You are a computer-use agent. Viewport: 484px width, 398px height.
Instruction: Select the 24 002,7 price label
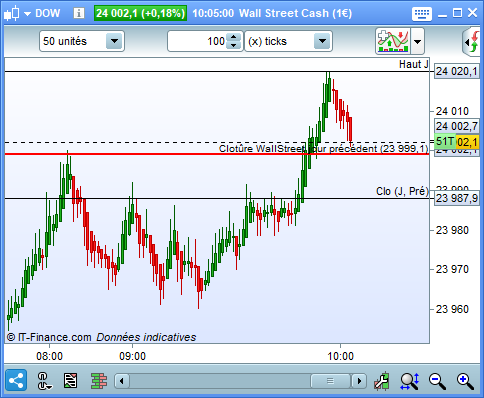(x=457, y=126)
